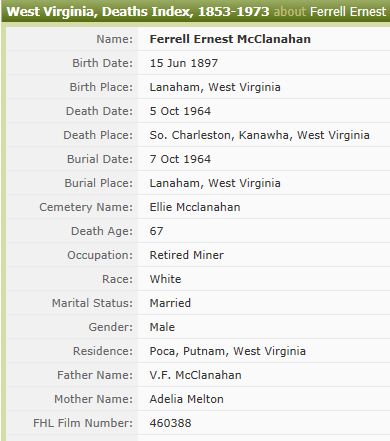Click the FHL film number 460388
The width and height of the screenshot is (390, 441).
coord(170,423)
